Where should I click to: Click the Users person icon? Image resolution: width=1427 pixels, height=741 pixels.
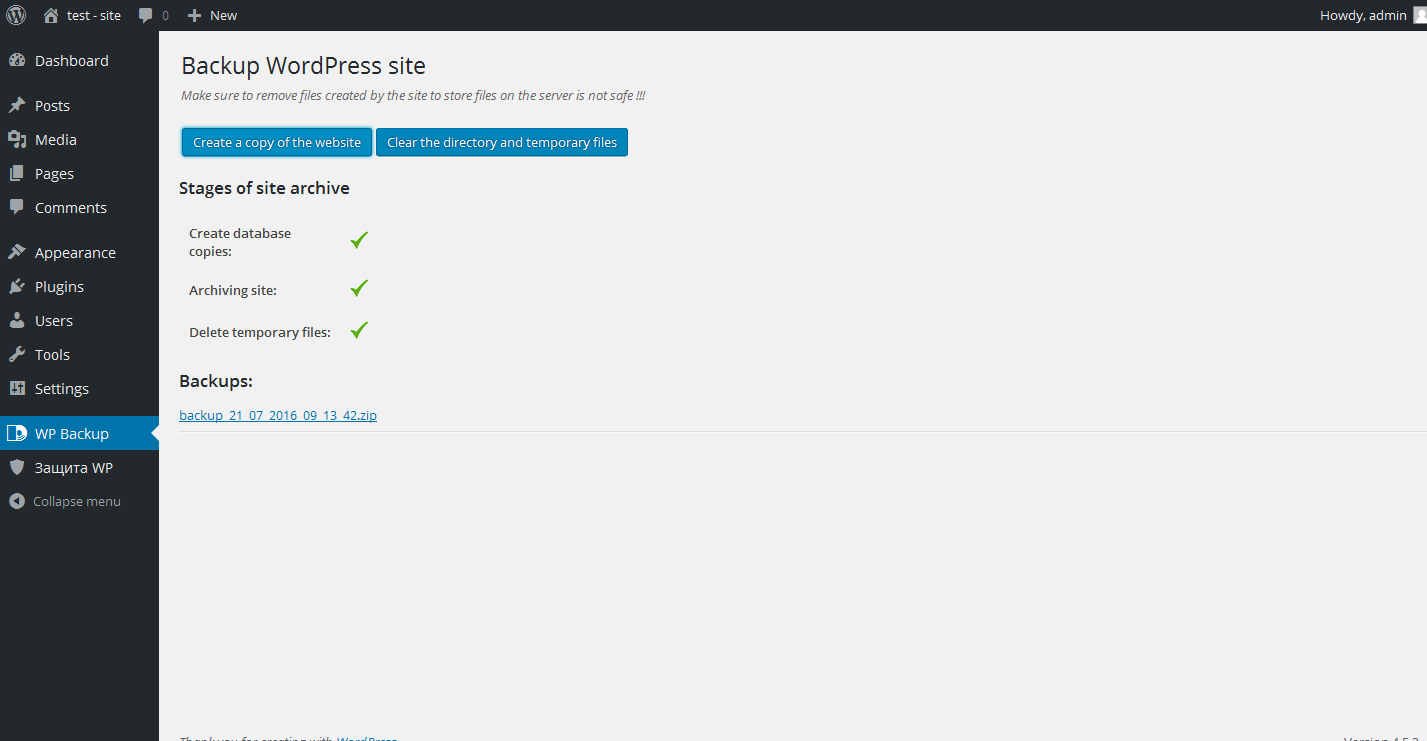coord(17,321)
